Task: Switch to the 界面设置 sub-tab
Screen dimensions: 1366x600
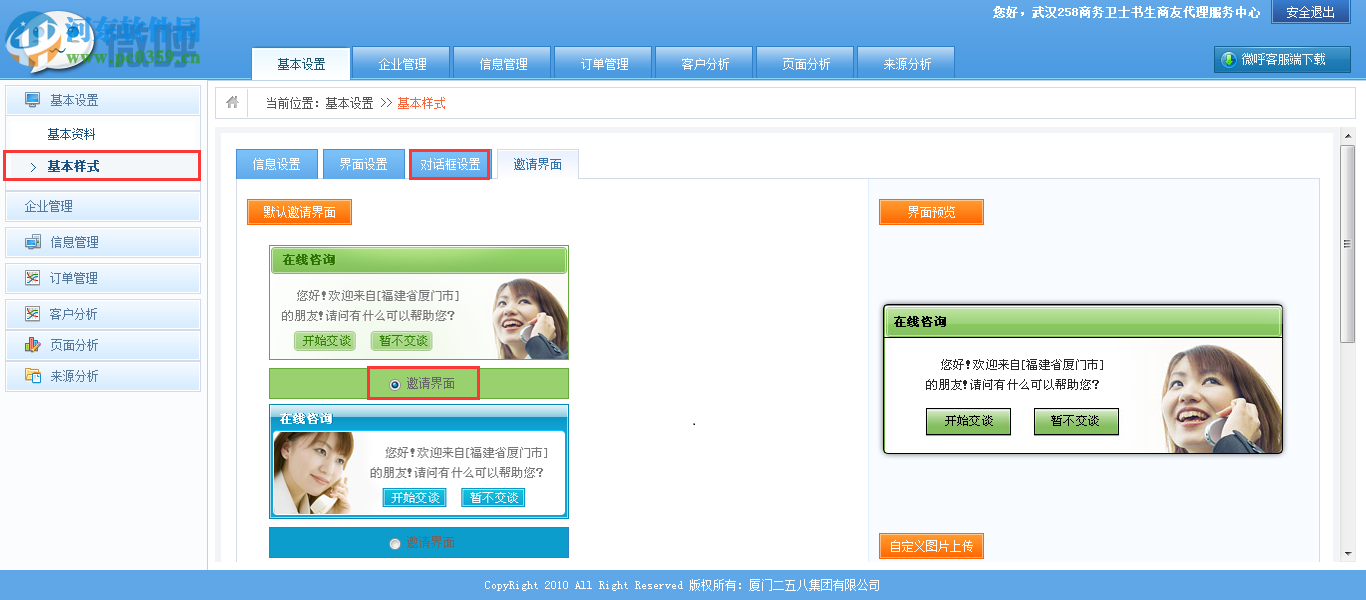Action: click(x=363, y=164)
